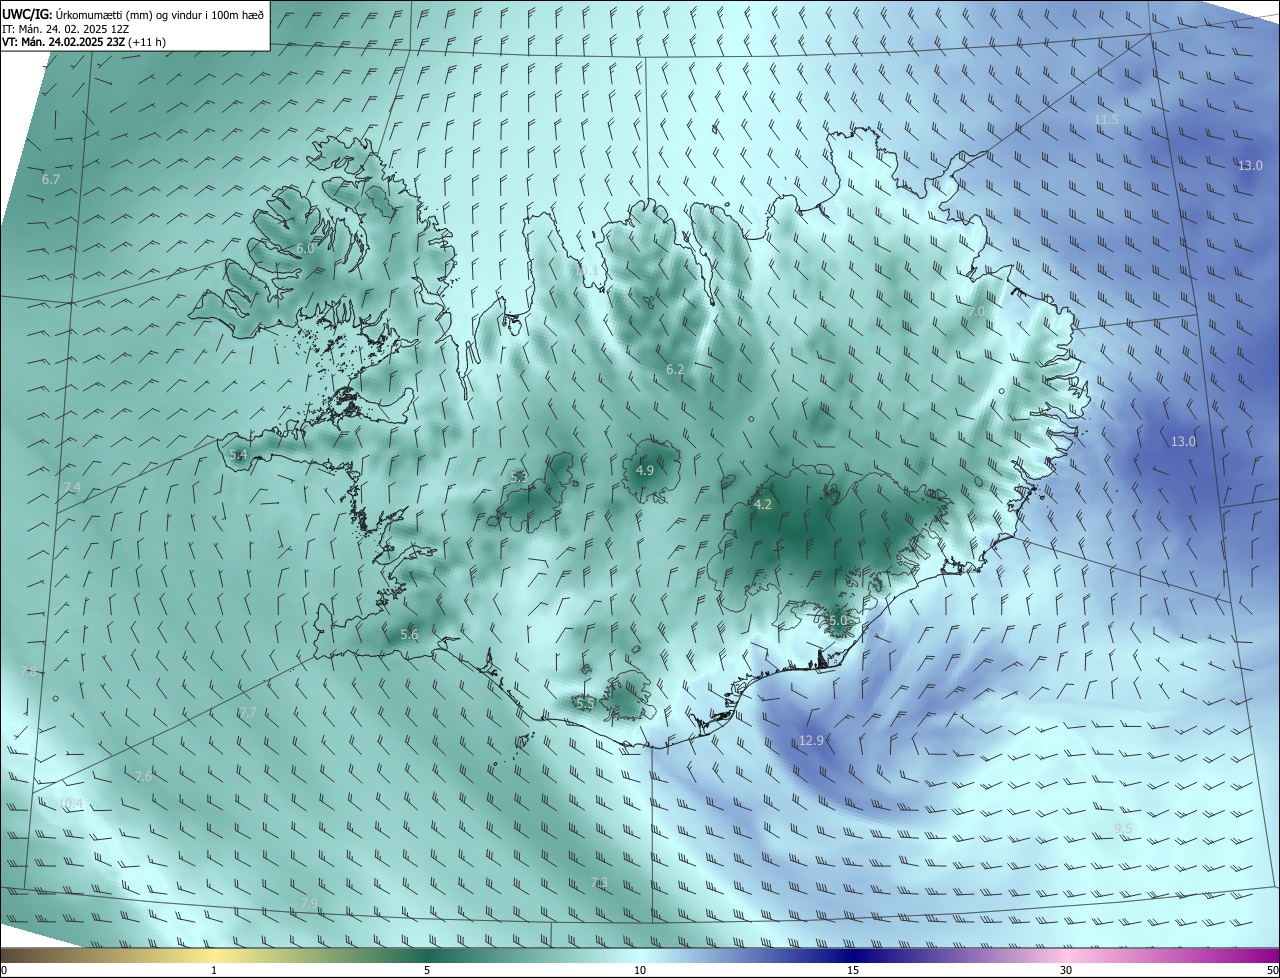Viewport: 1280px width, 978px height.
Task: Click the 7.8 value label
Action: tap(28, 672)
